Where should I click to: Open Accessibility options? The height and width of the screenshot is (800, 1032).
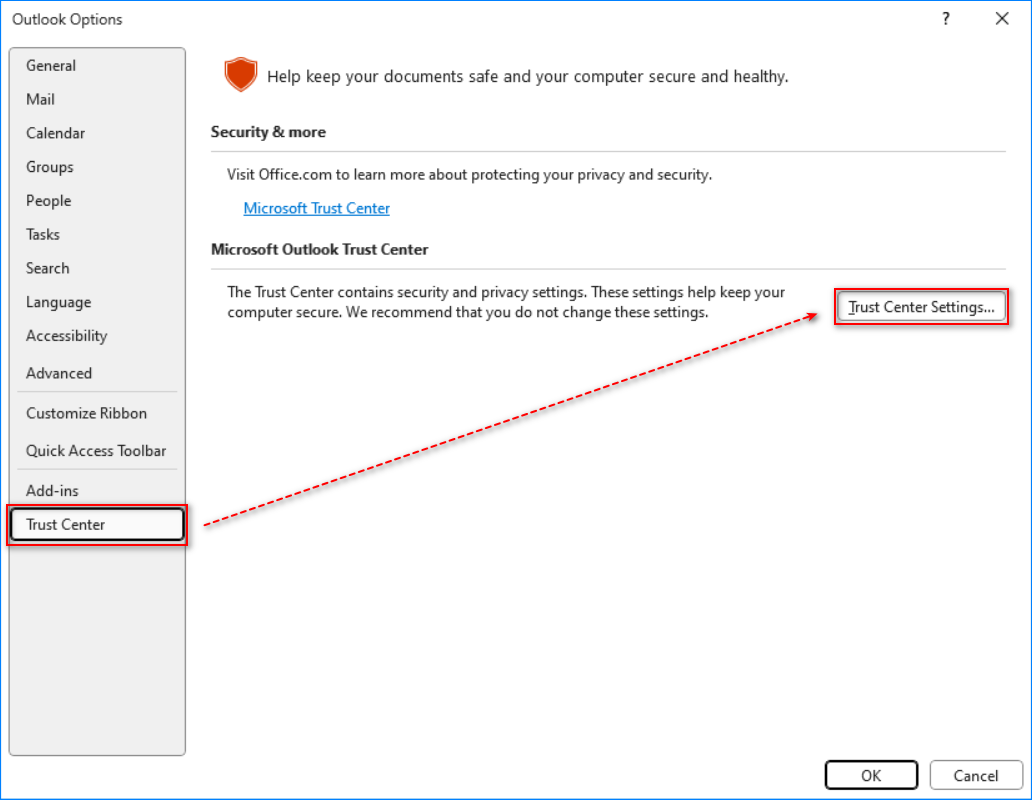coord(97,336)
